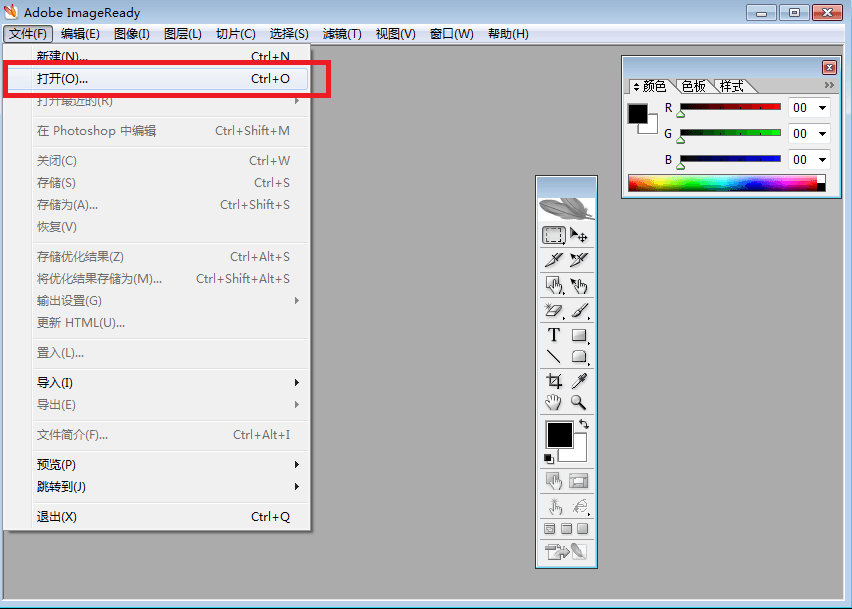852x609 pixels.
Task: Switch to full screen mode
Action: [x=582, y=529]
